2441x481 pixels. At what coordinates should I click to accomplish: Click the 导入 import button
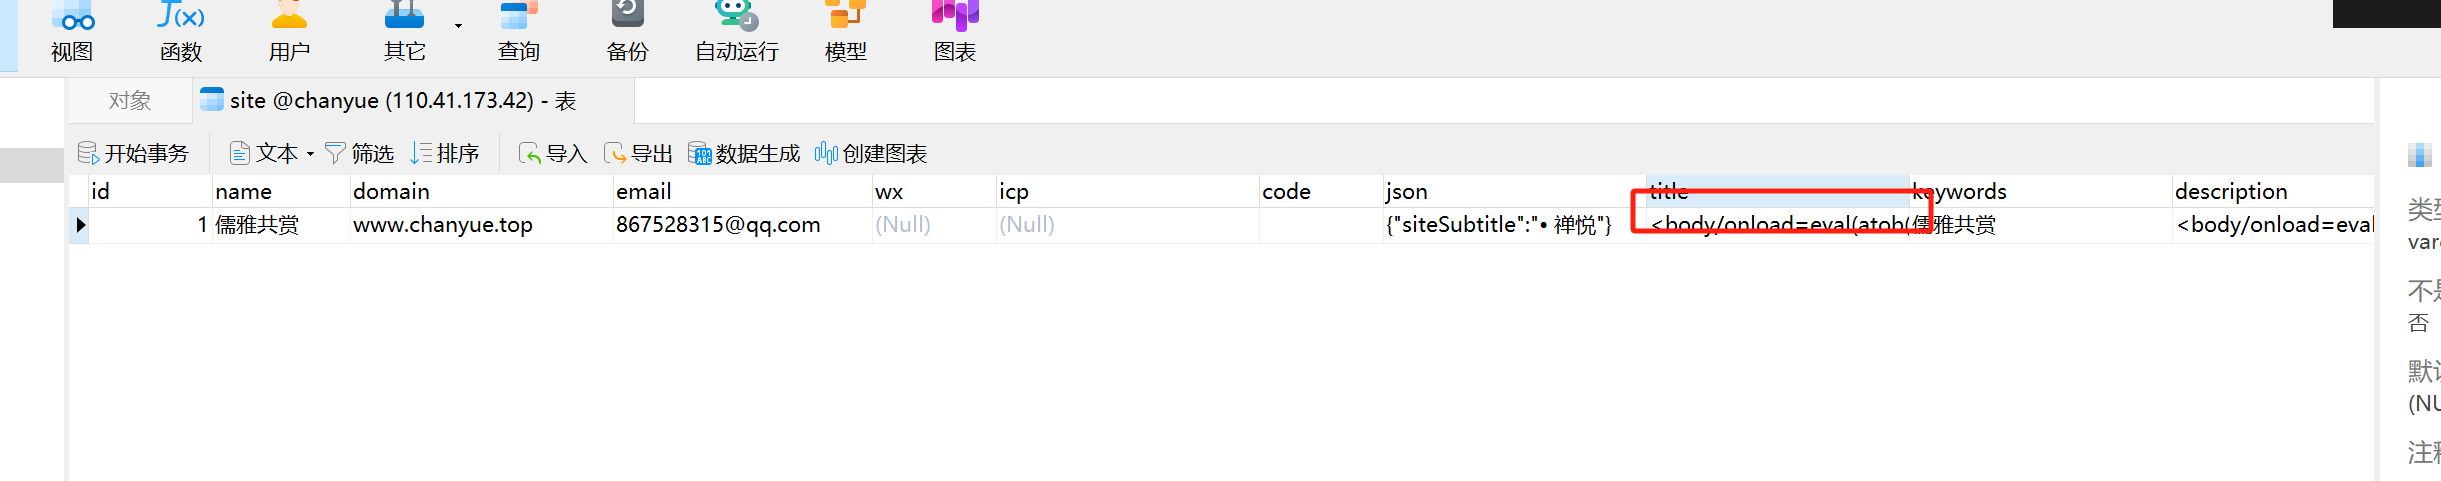point(553,154)
